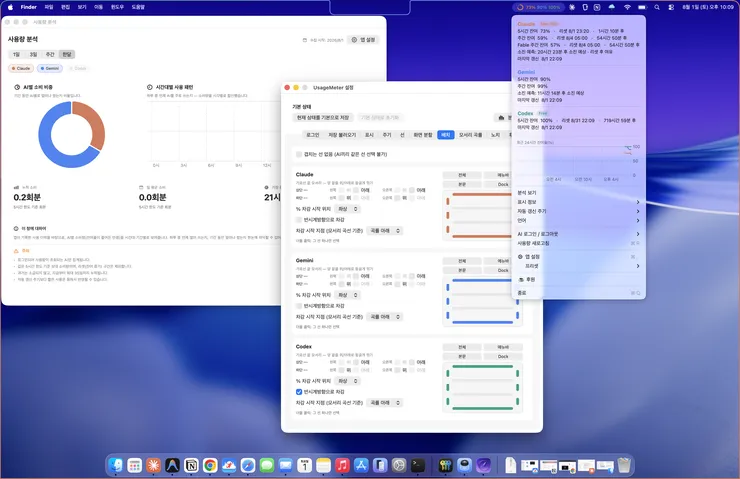Open Spotlight search in the menu bar

657,7
